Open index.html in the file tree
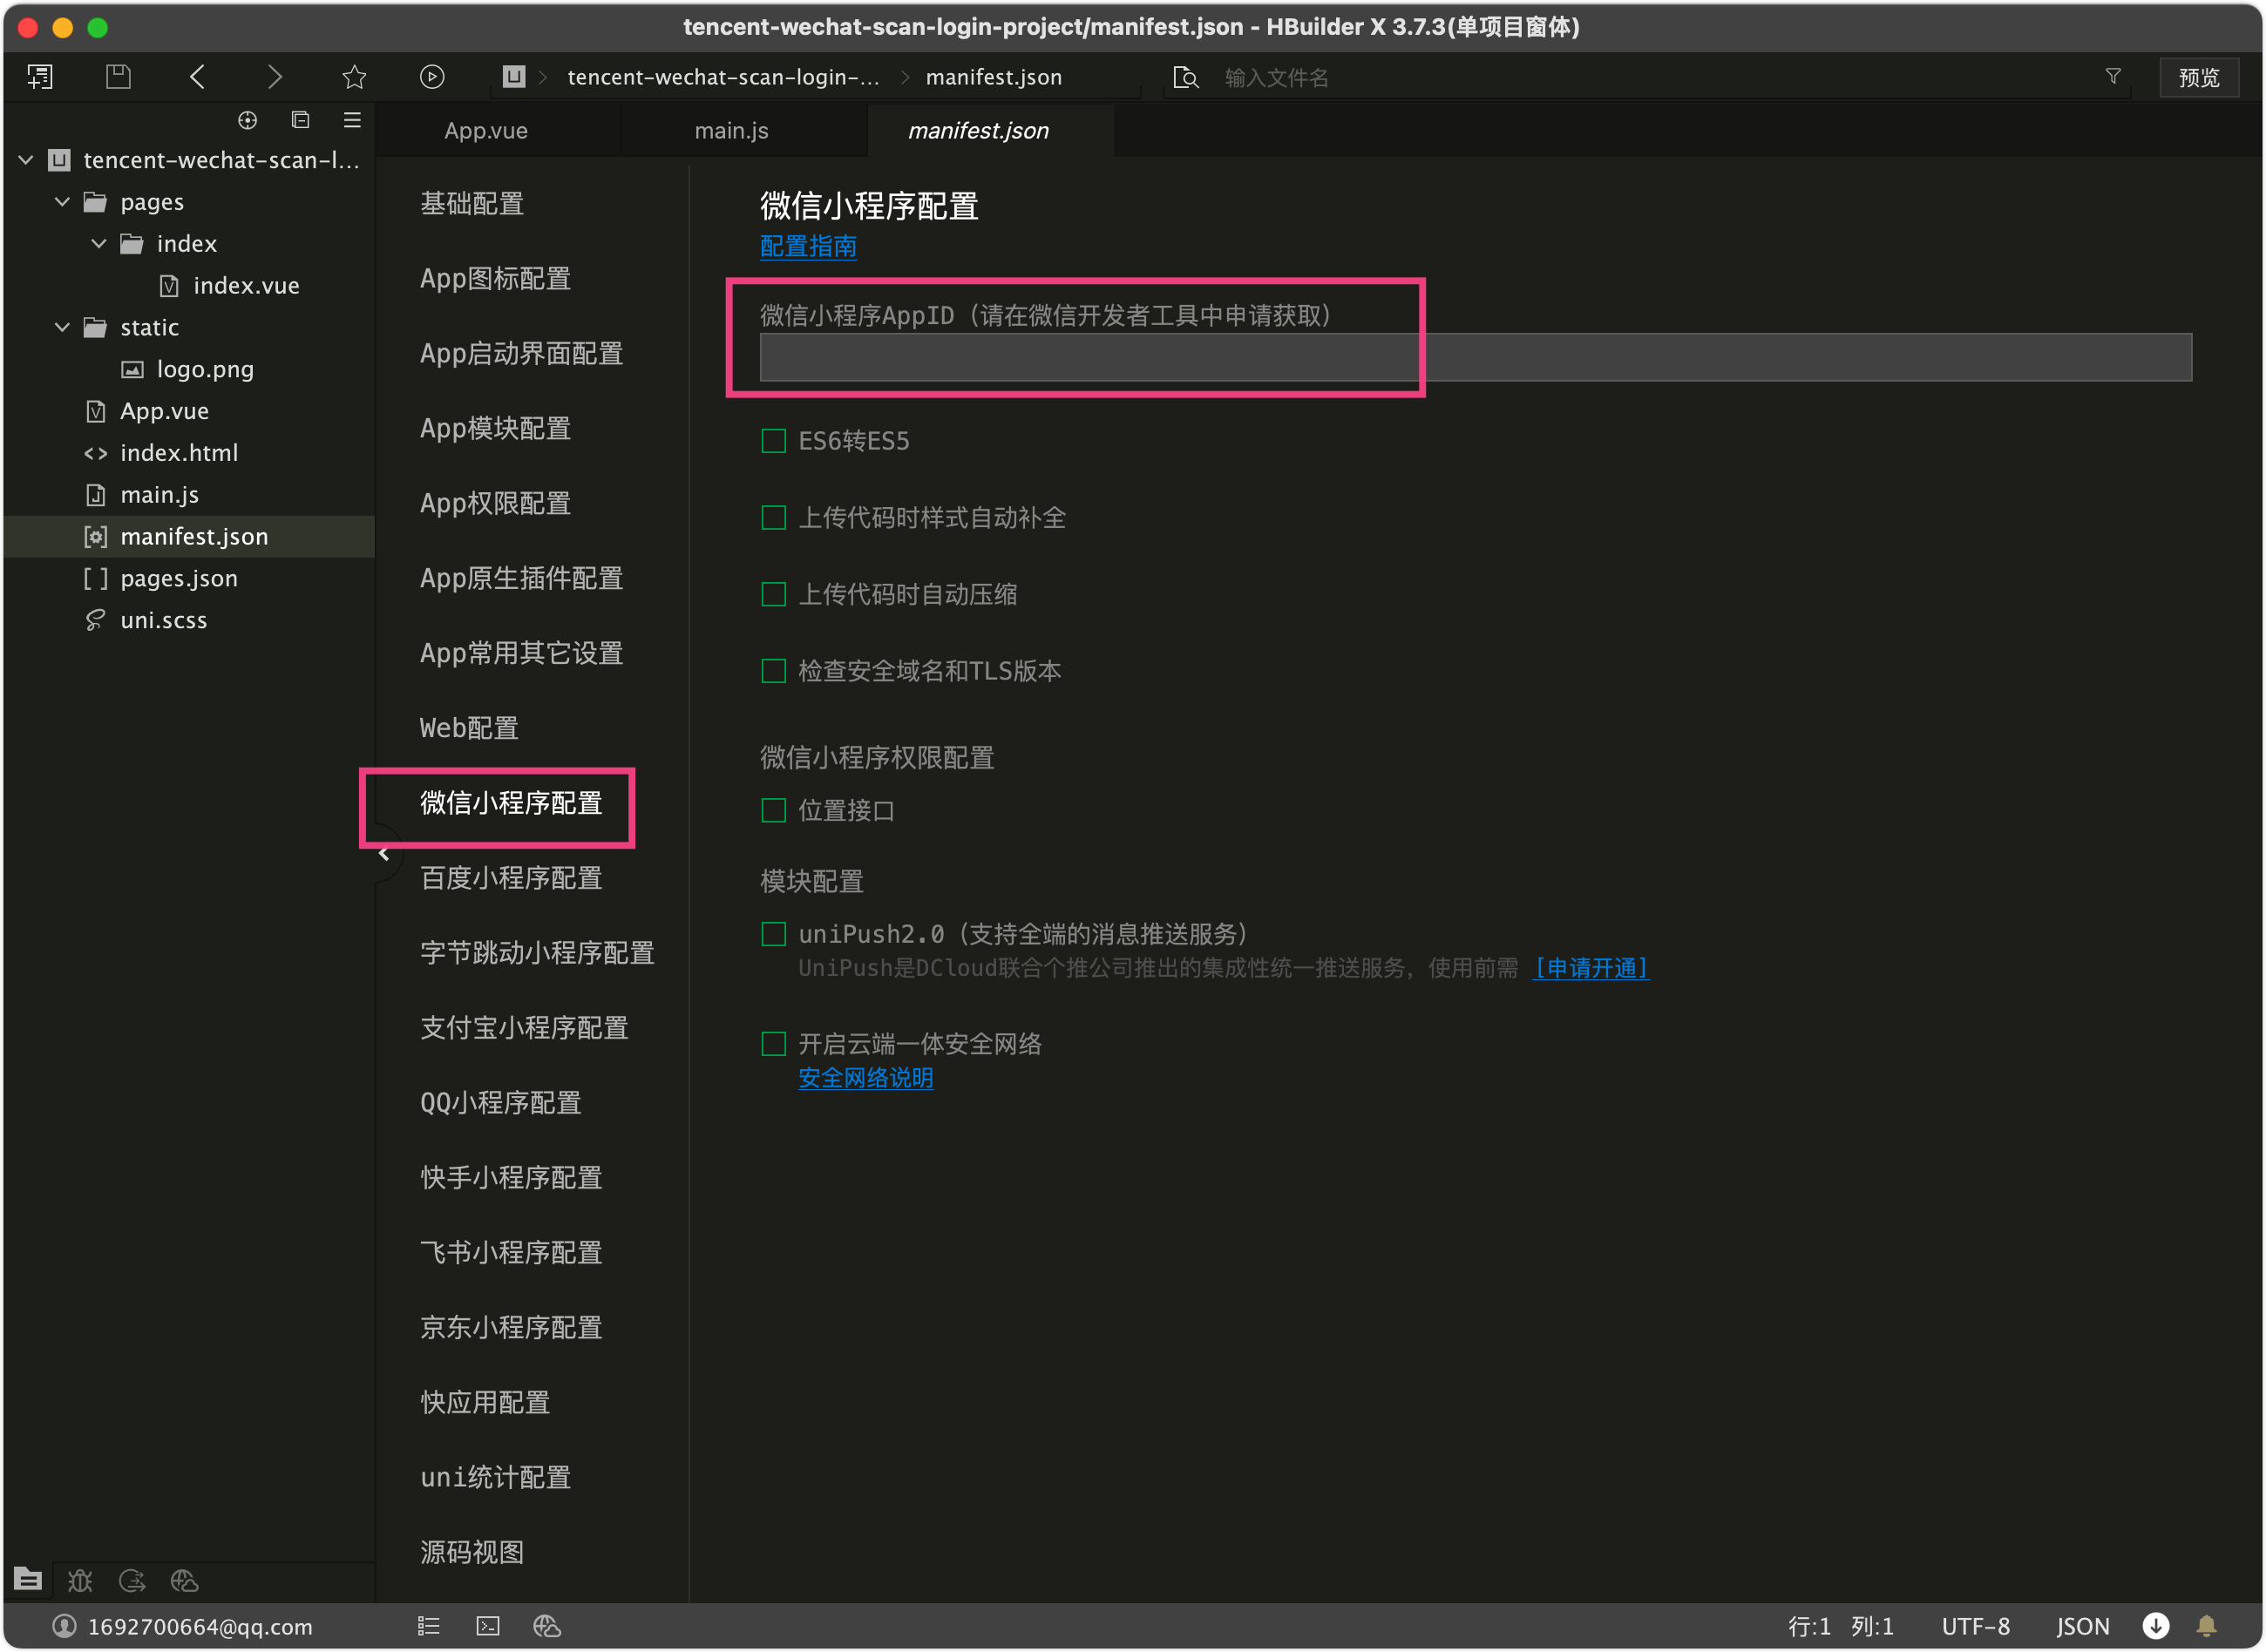 pyautogui.click(x=178, y=453)
